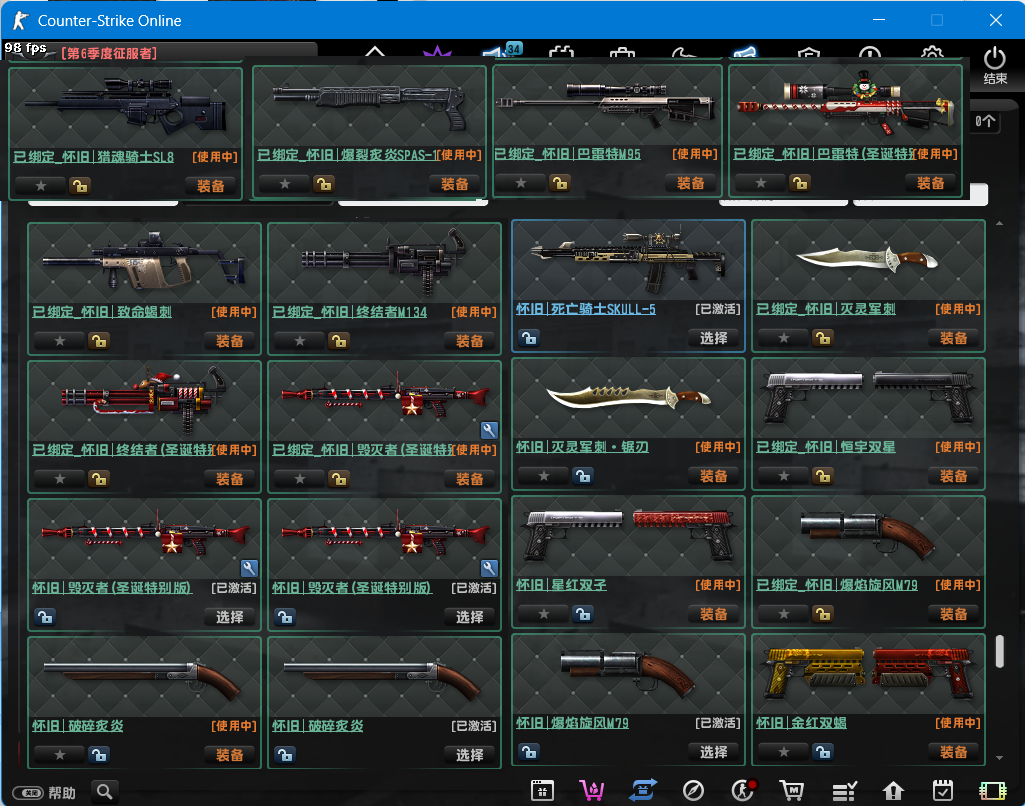Toggle the favorite star for 终结者M134
This screenshot has height=806, width=1025.
coord(299,341)
